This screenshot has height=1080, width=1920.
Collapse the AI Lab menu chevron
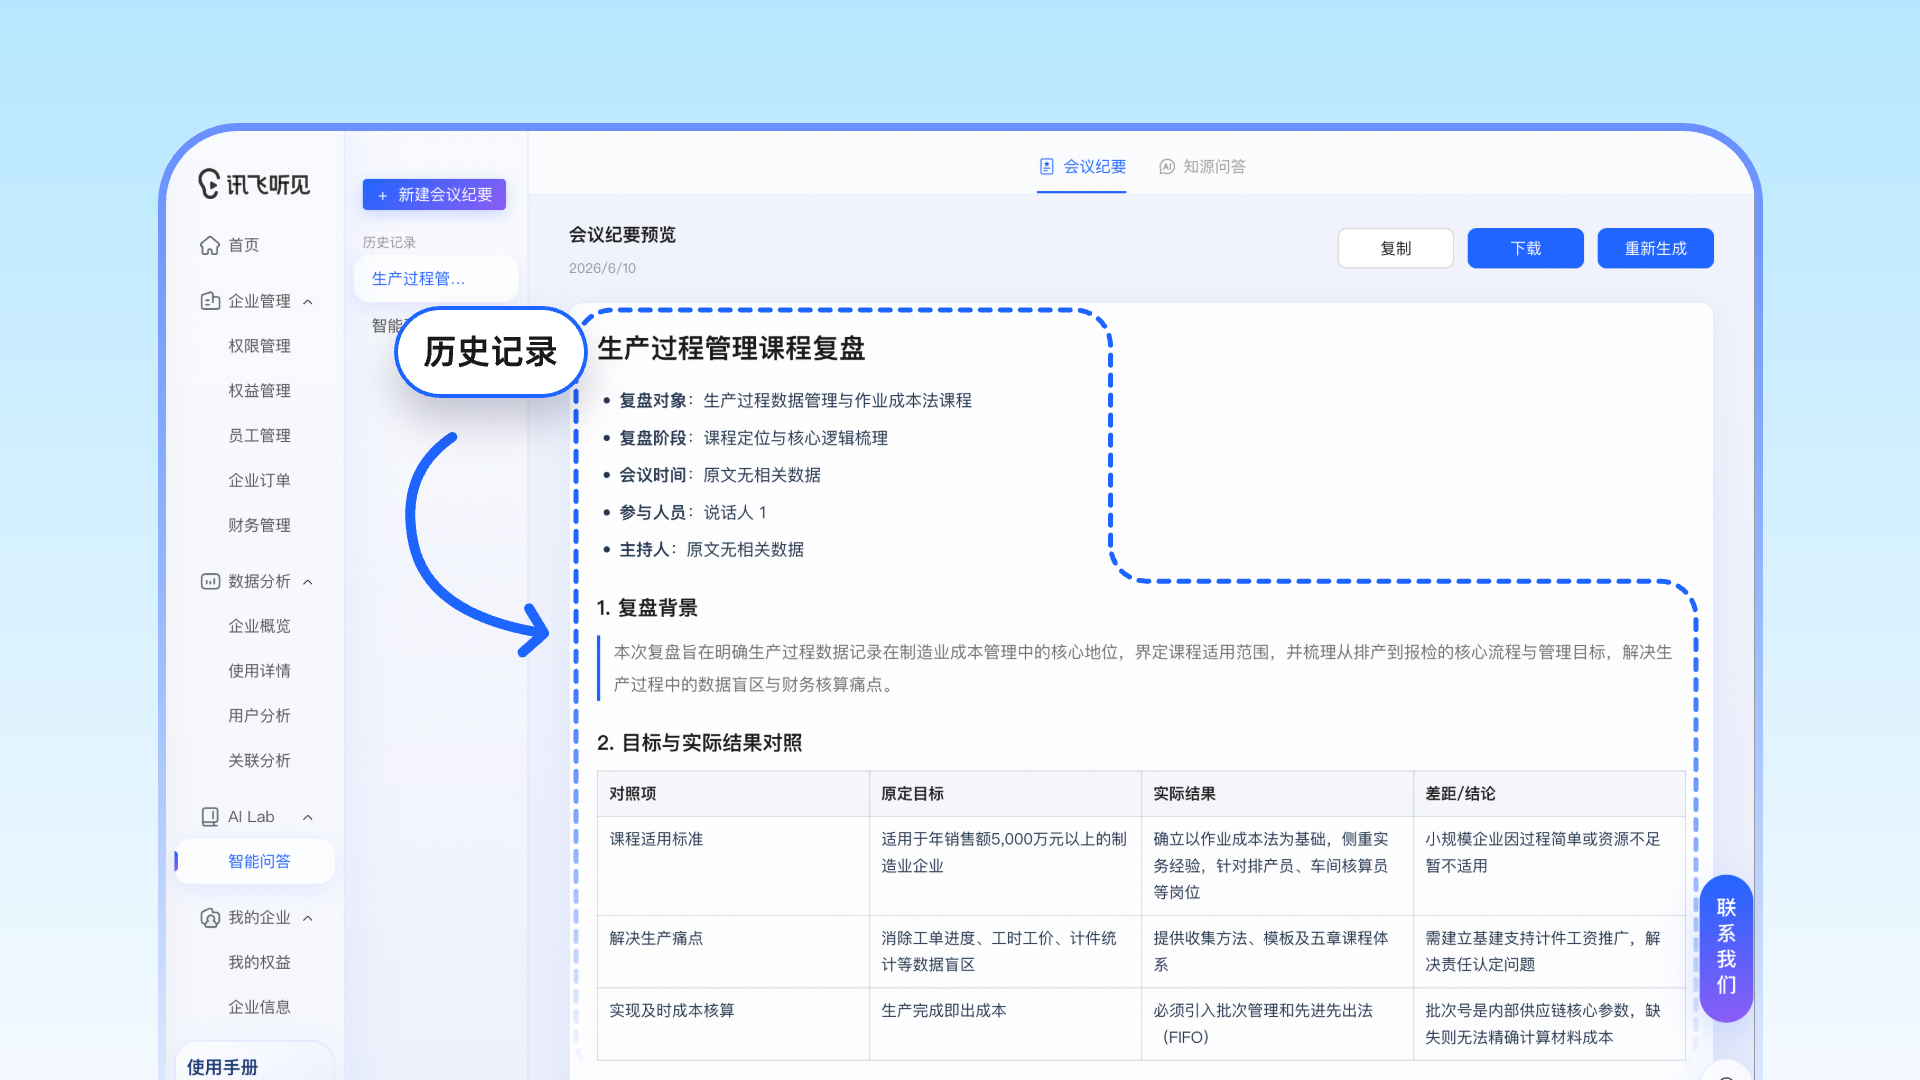[x=308, y=818]
